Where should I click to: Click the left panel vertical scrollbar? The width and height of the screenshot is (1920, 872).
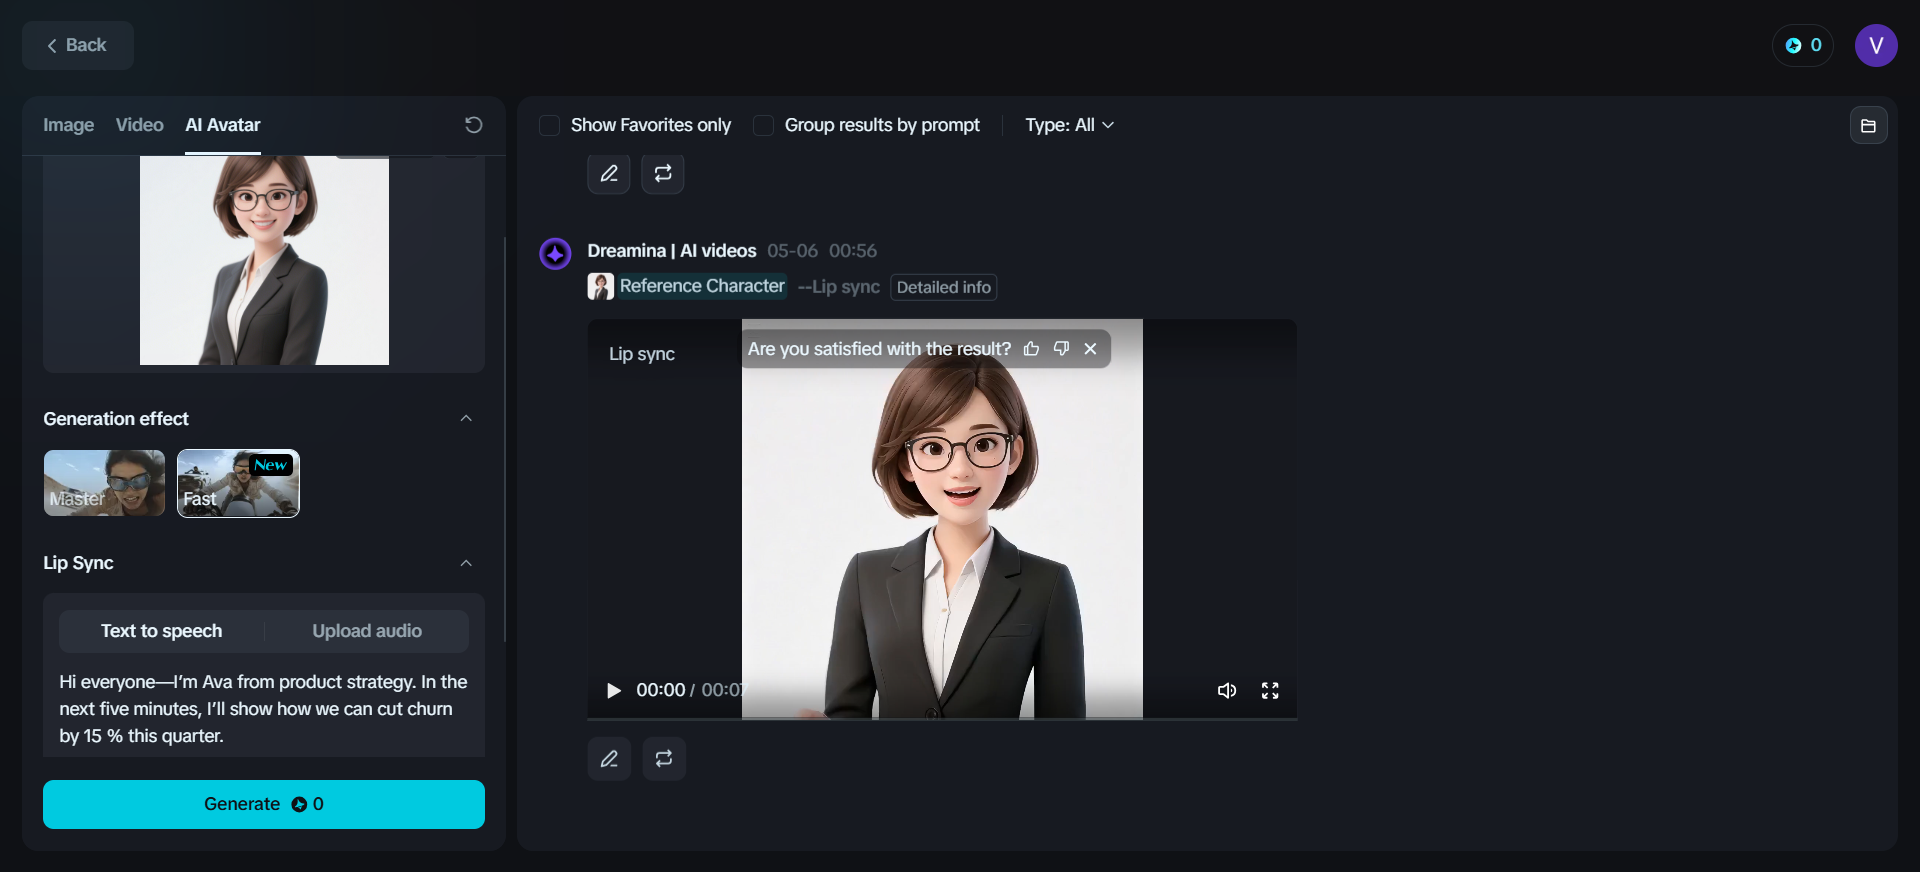505,440
